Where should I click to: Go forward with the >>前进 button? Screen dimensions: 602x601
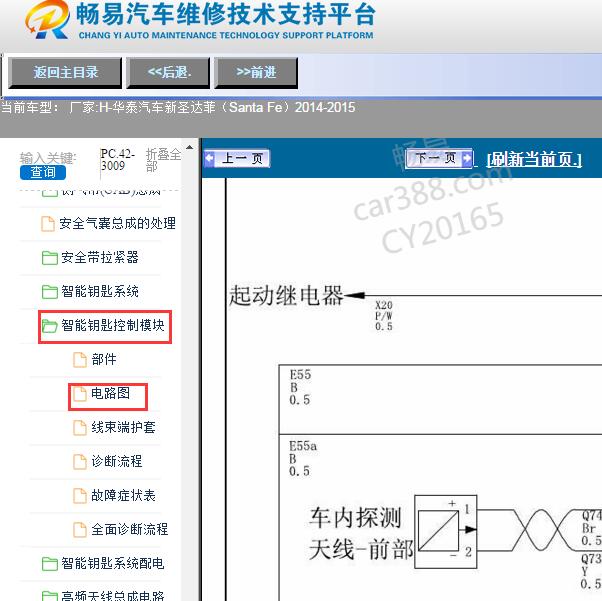(x=256, y=73)
